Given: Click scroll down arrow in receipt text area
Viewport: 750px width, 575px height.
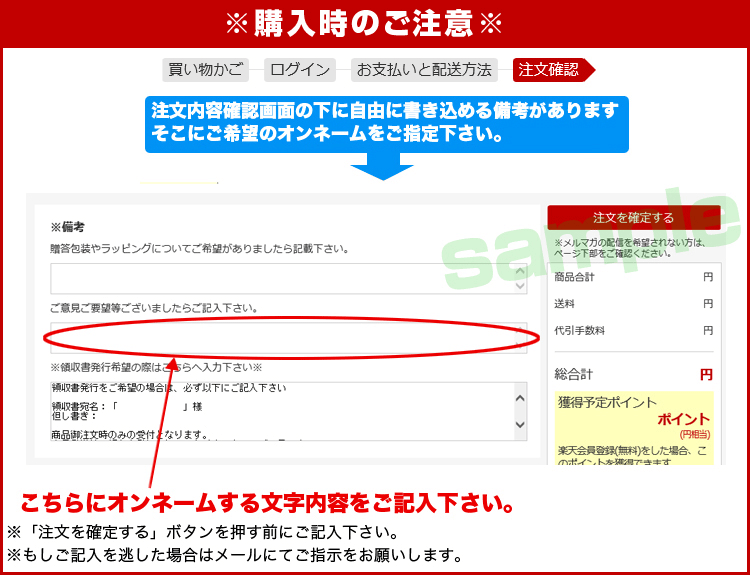Looking at the screenshot, I should point(519,426).
